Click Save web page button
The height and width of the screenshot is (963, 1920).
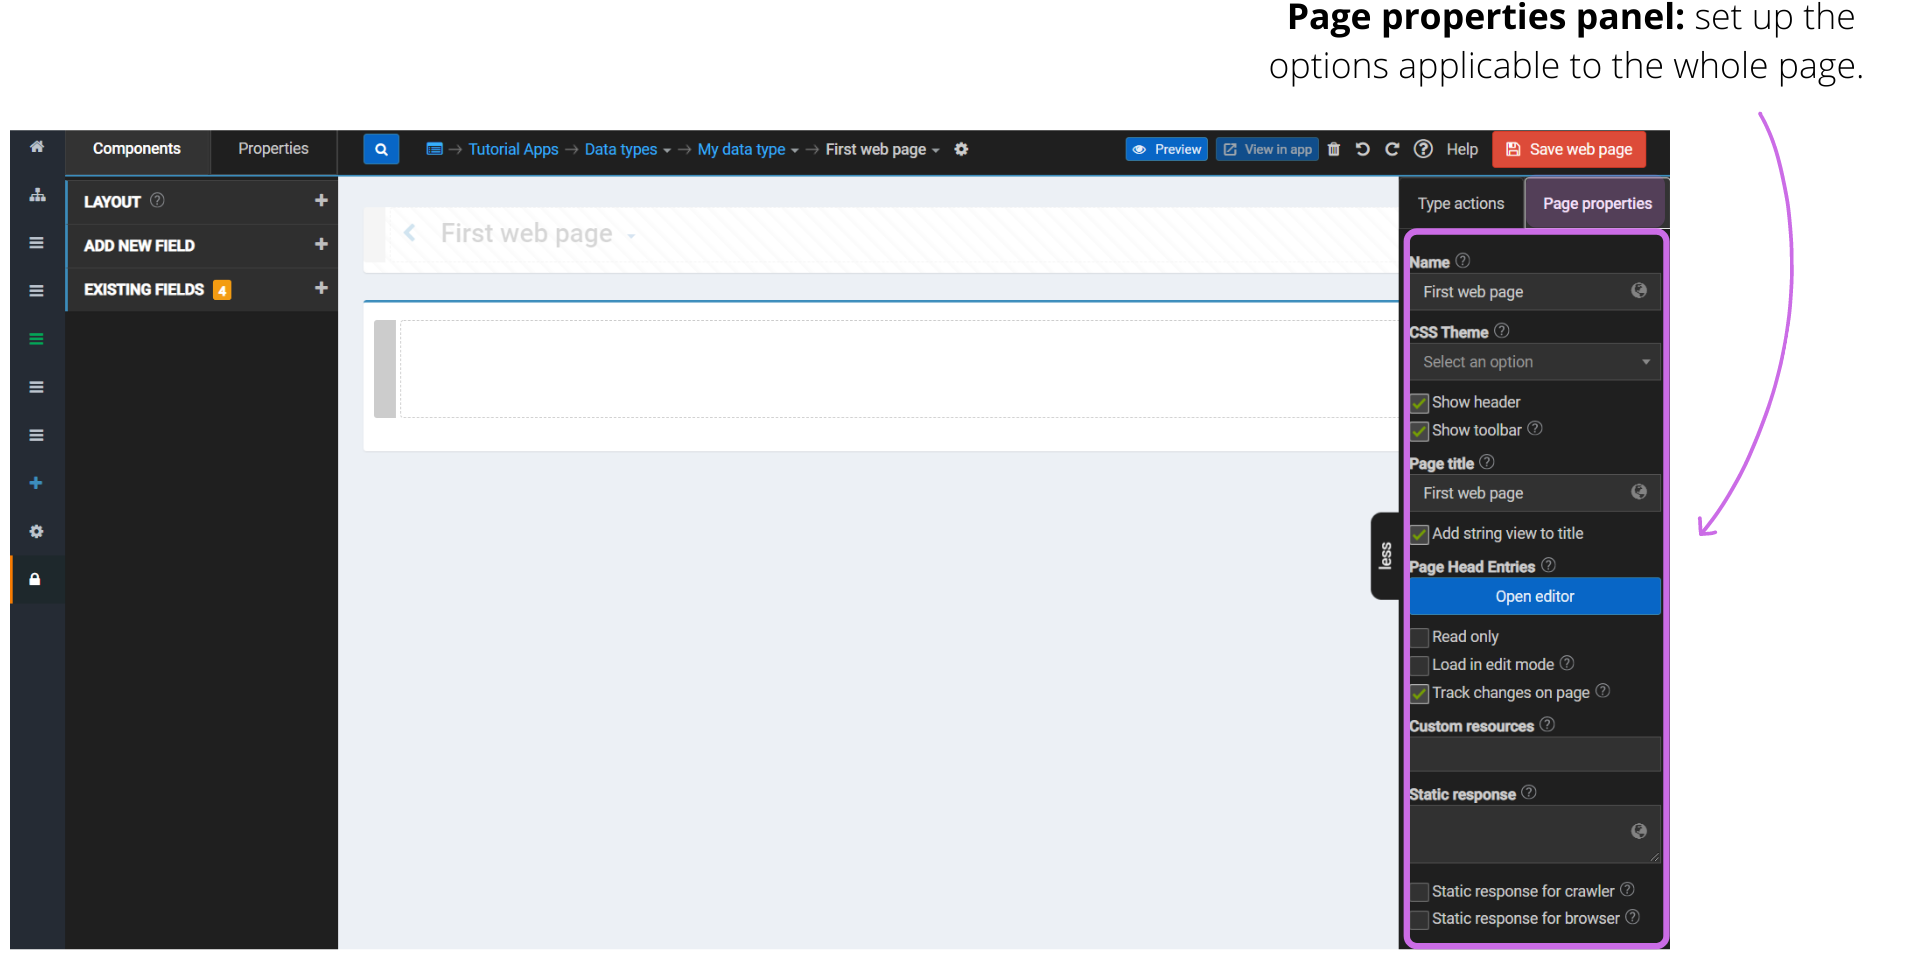point(1569,149)
